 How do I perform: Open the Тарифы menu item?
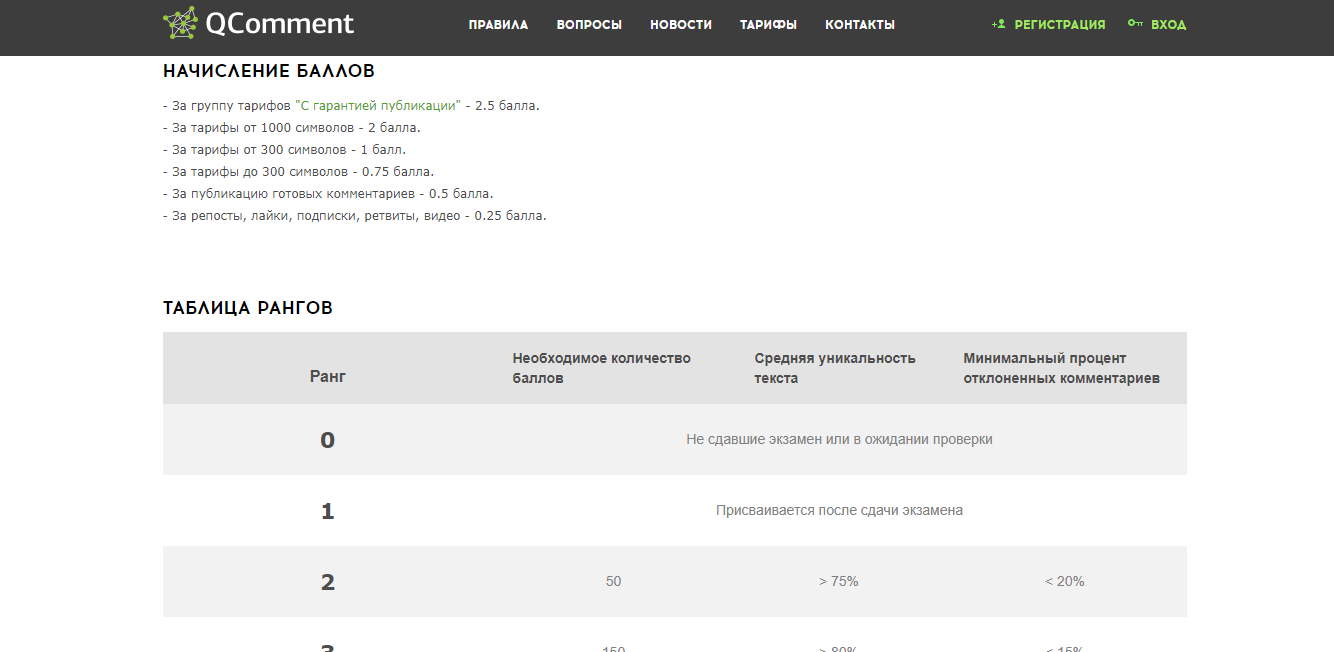click(x=768, y=25)
